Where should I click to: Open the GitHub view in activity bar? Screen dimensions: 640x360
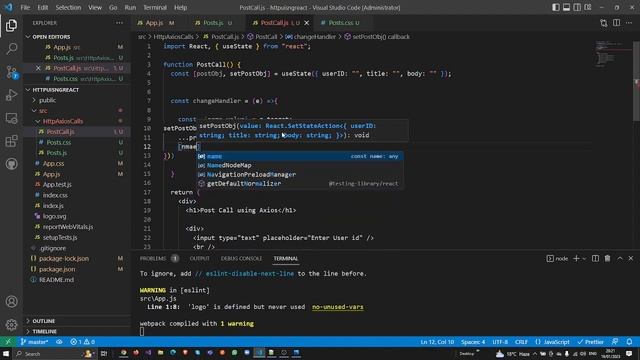pos(11,164)
